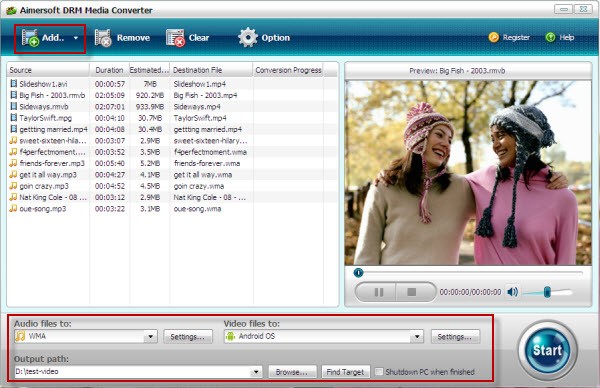Click the Find Target button
The height and width of the screenshot is (388, 600).
tap(346, 372)
